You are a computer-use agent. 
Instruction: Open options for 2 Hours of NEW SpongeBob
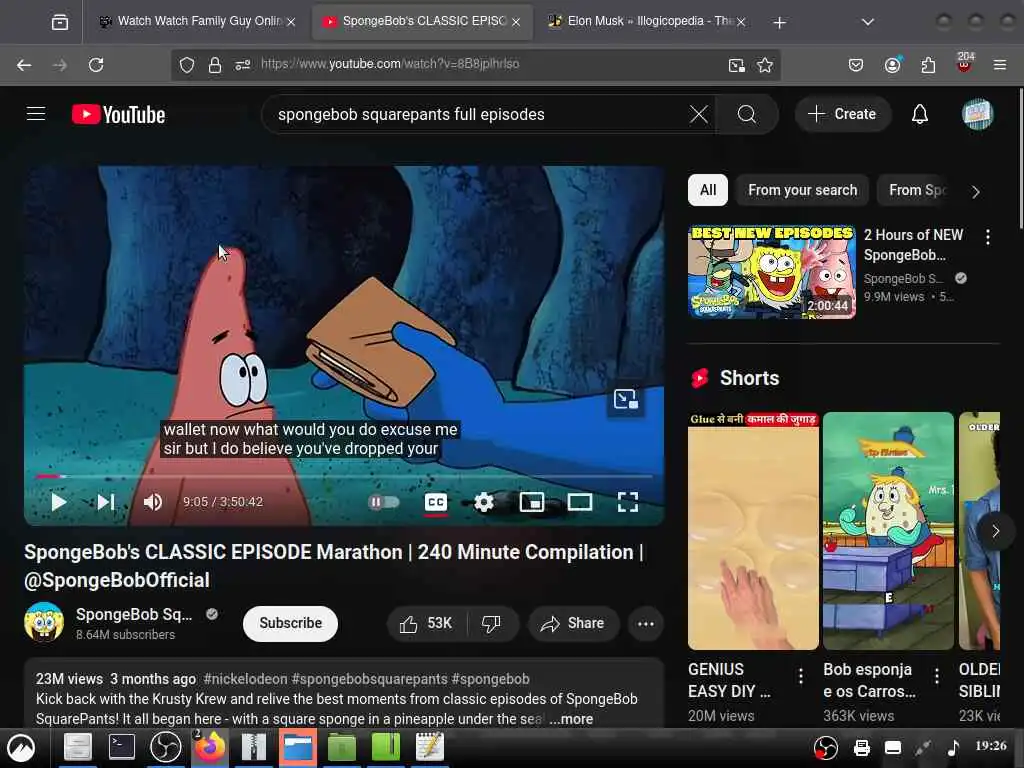[x=987, y=237]
